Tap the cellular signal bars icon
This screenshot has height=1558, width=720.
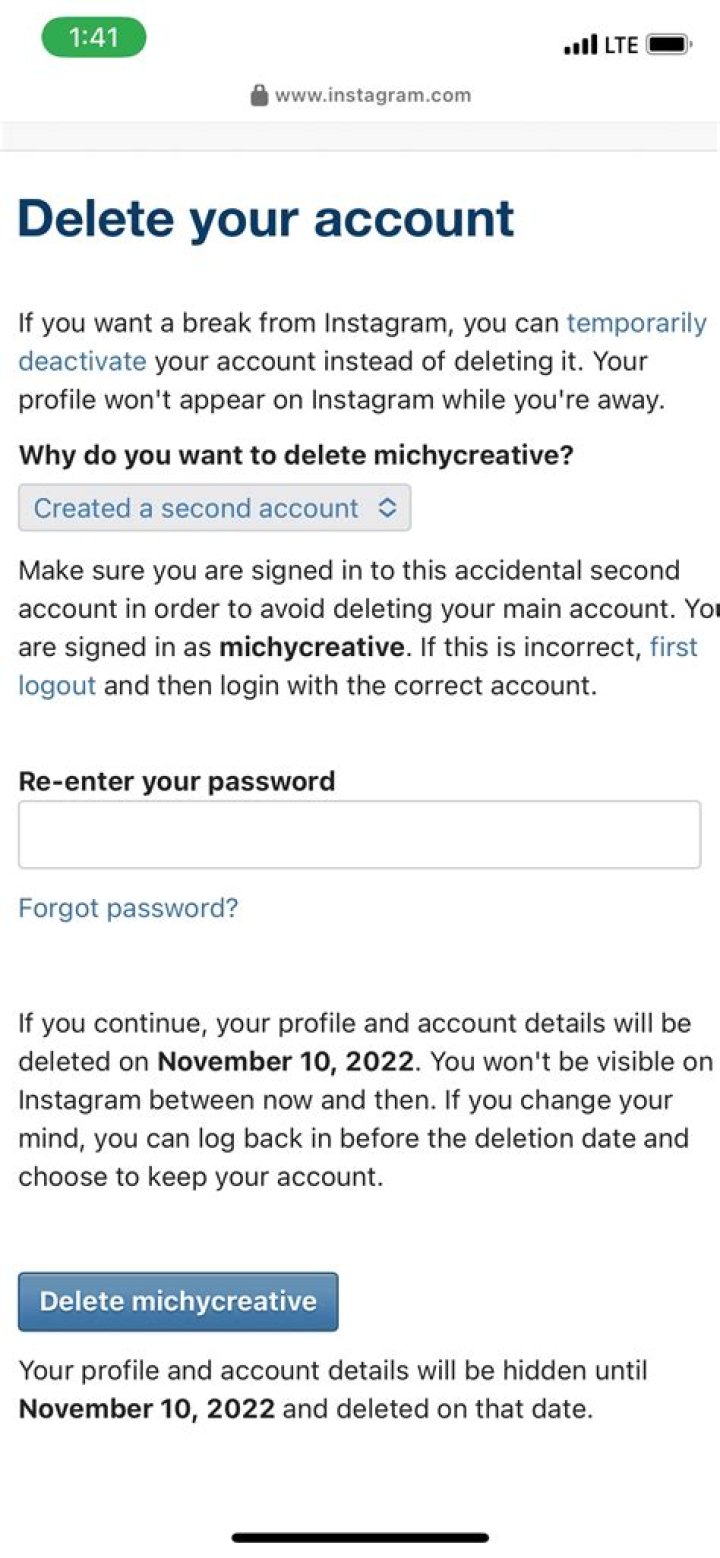580,45
